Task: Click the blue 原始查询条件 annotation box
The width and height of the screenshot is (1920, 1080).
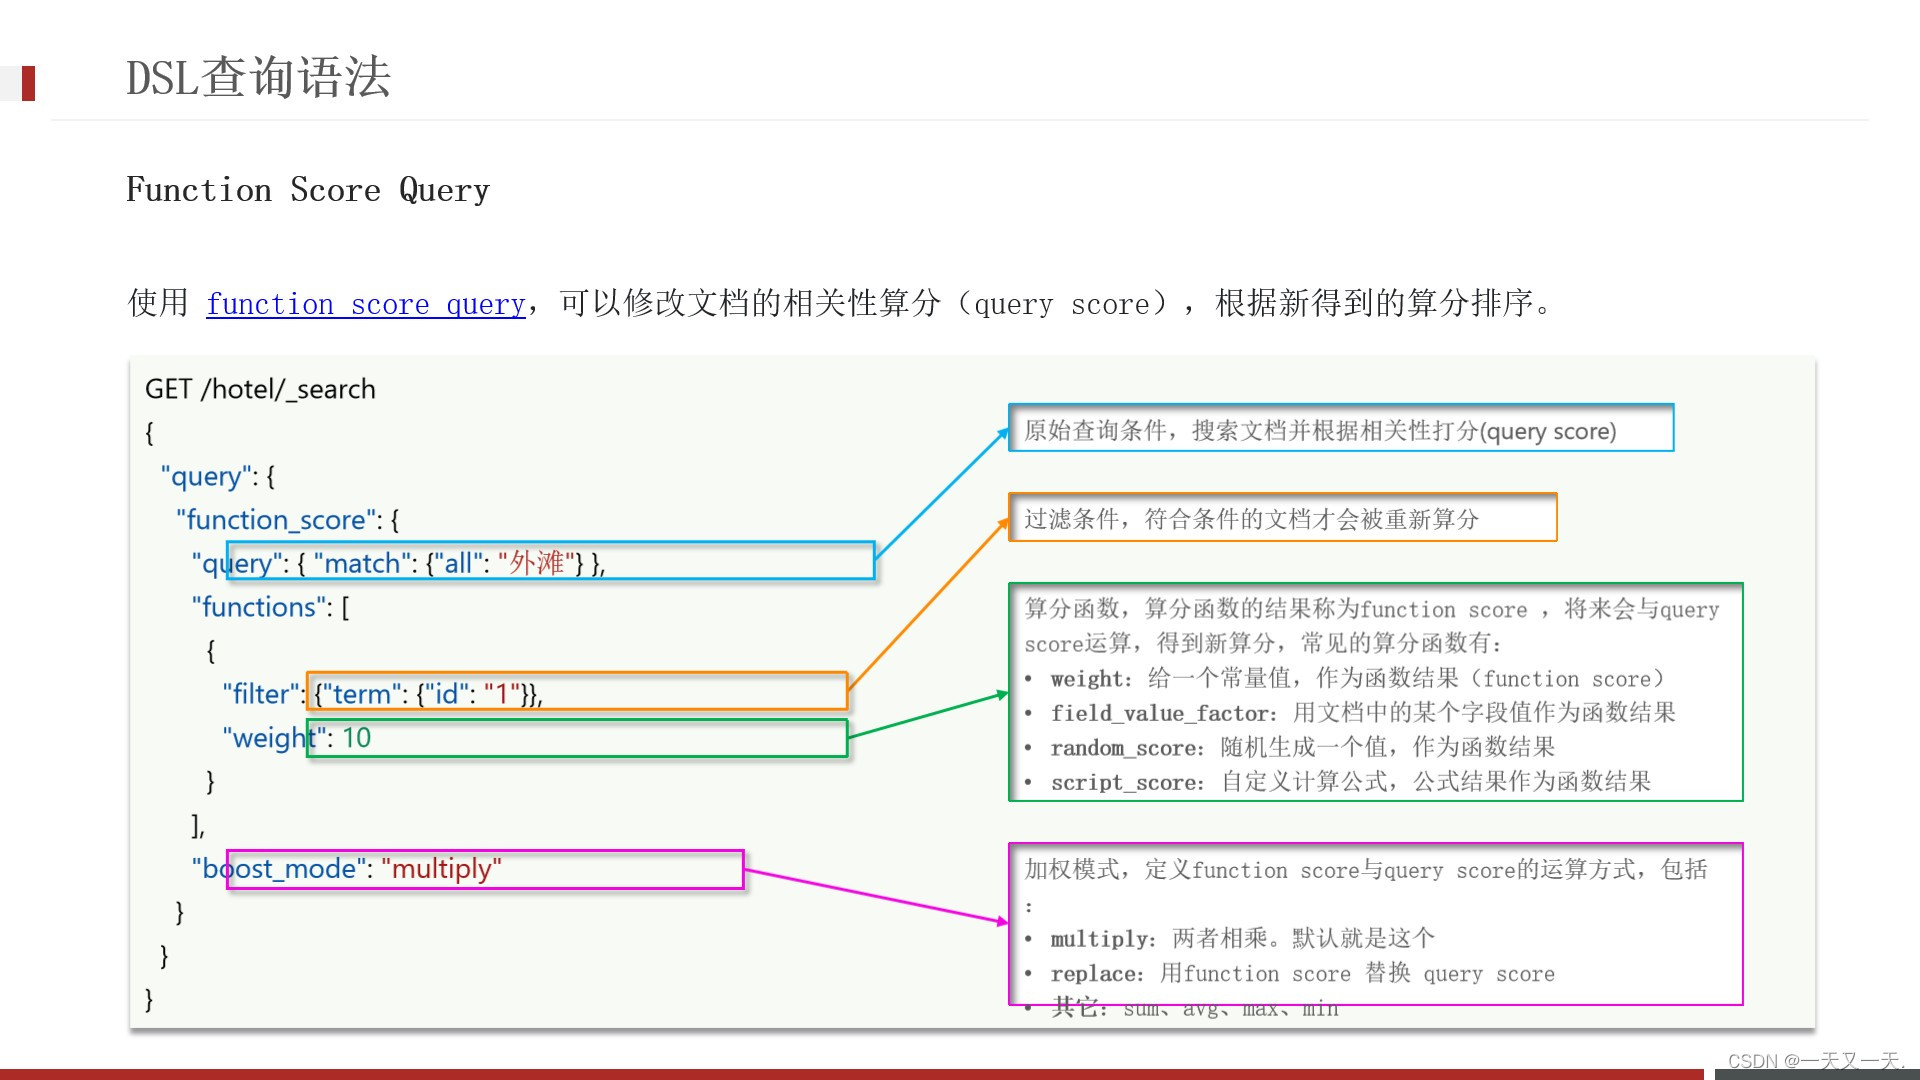Action: pos(1340,429)
